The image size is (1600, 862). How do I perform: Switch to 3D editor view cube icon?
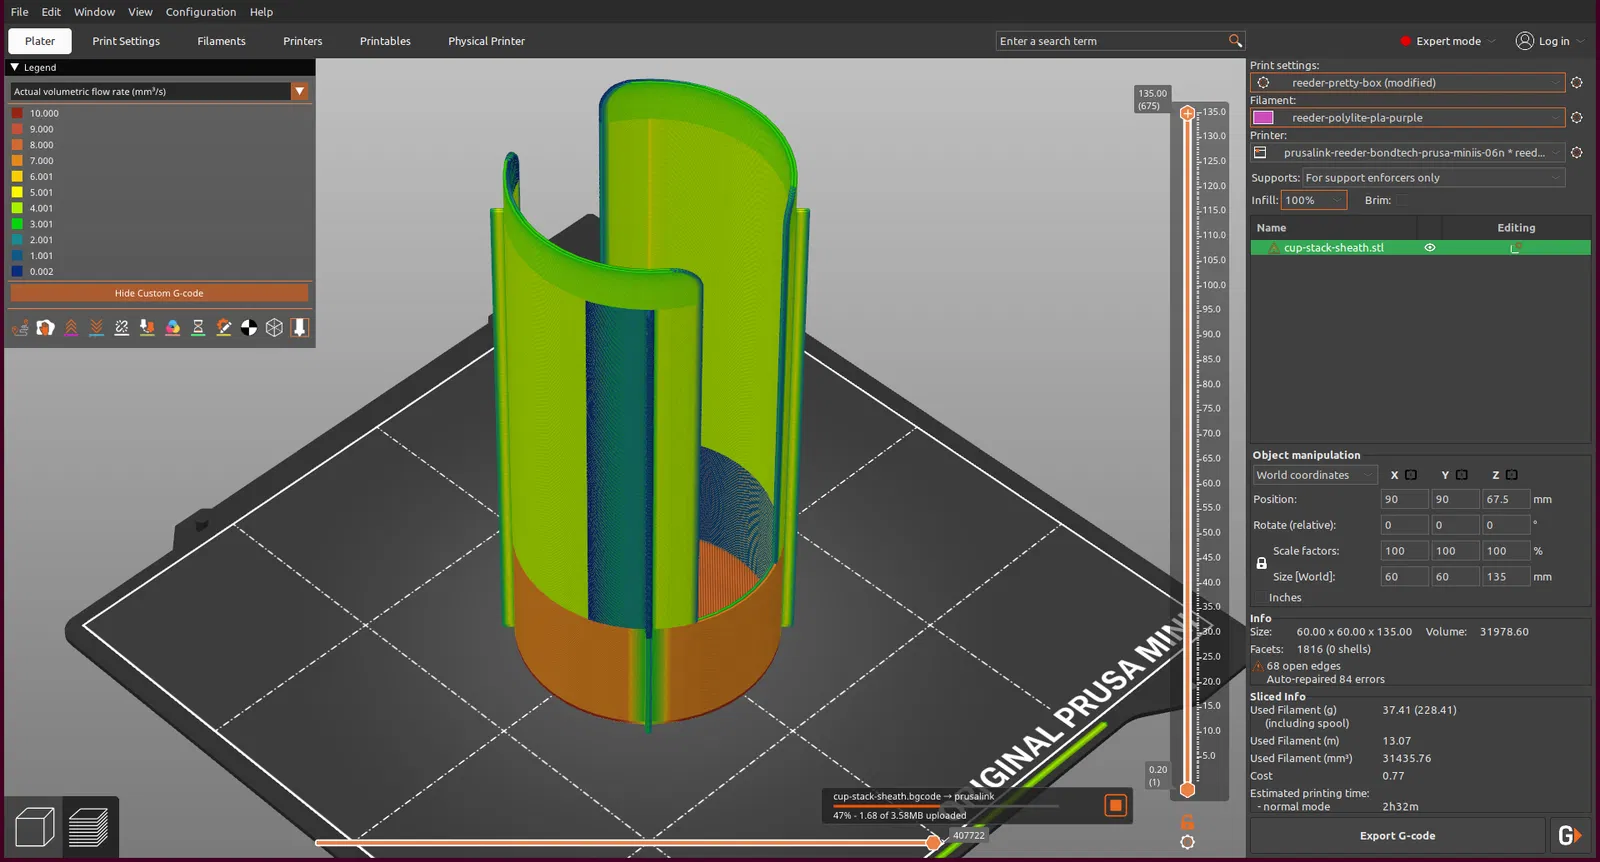(34, 828)
